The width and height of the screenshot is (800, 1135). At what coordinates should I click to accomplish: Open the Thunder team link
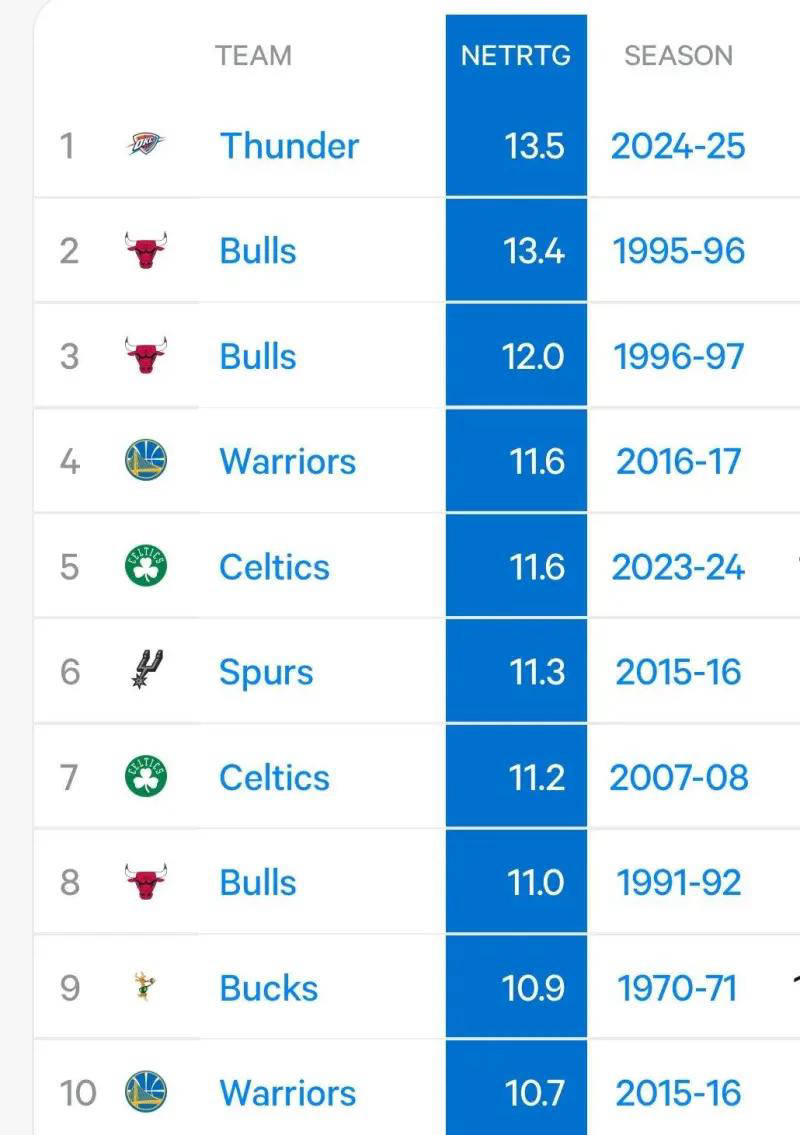(x=289, y=145)
